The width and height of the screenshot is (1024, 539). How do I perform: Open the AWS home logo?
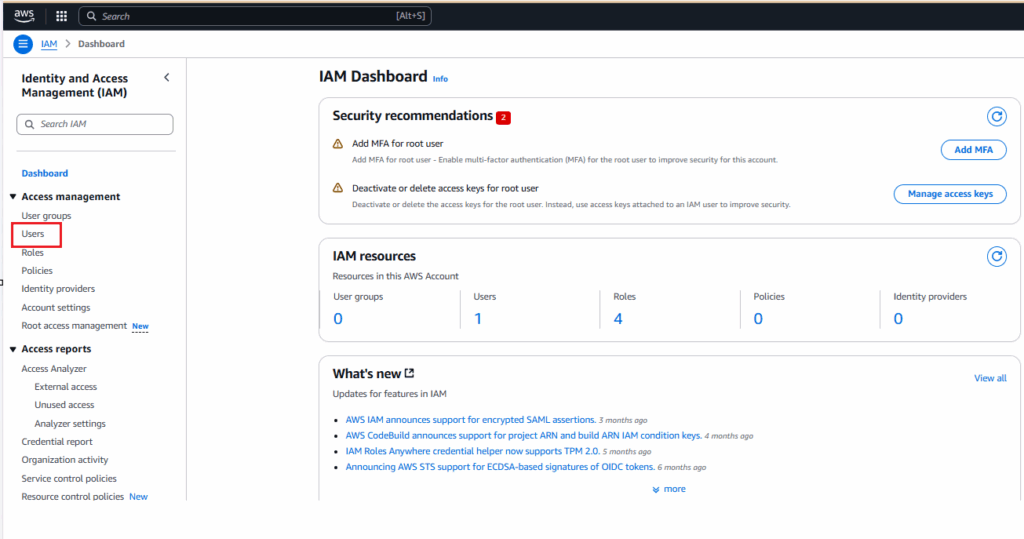pos(24,16)
